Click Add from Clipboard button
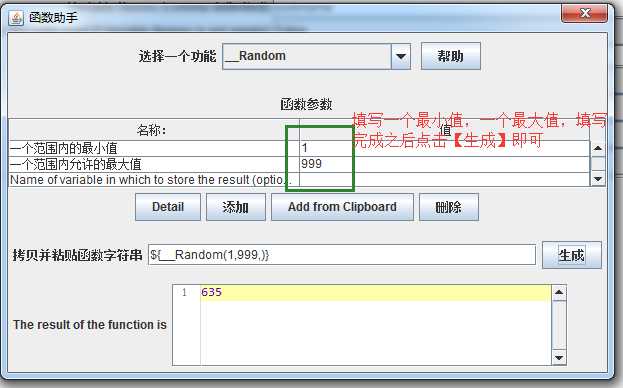Image resolution: width=623 pixels, height=388 pixels. [342, 207]
